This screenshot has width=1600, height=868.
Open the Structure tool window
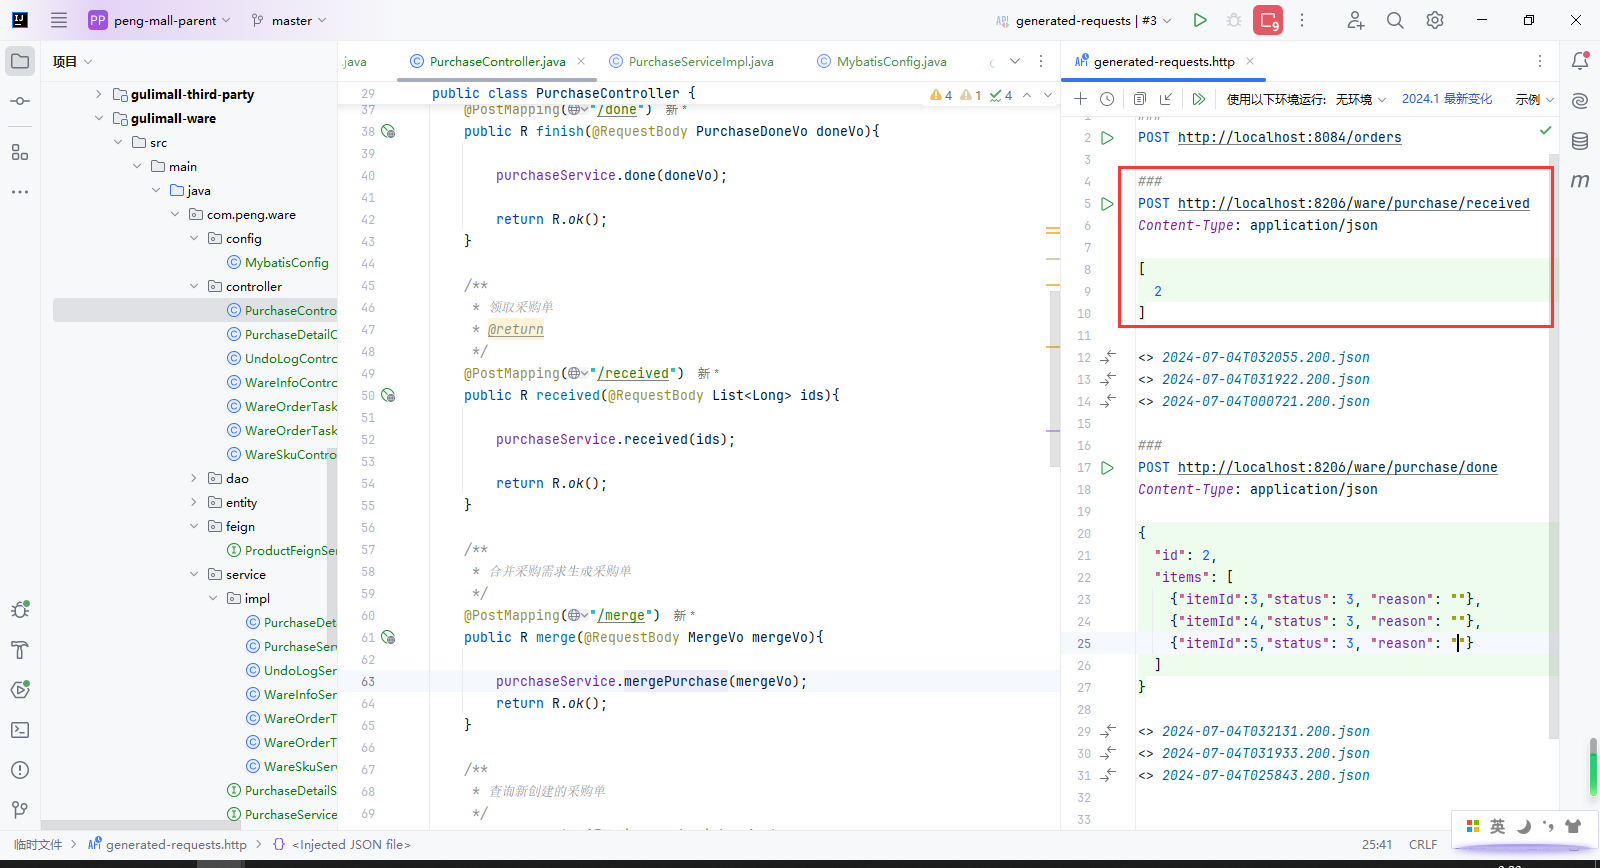pyautogui.click(x=20, y=152)
